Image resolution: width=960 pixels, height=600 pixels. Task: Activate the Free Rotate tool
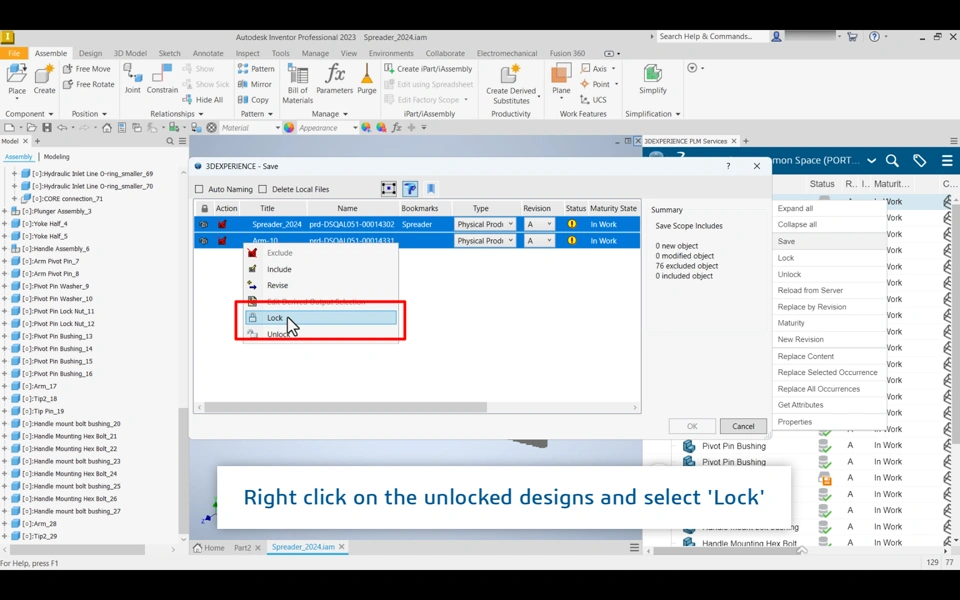89,84
